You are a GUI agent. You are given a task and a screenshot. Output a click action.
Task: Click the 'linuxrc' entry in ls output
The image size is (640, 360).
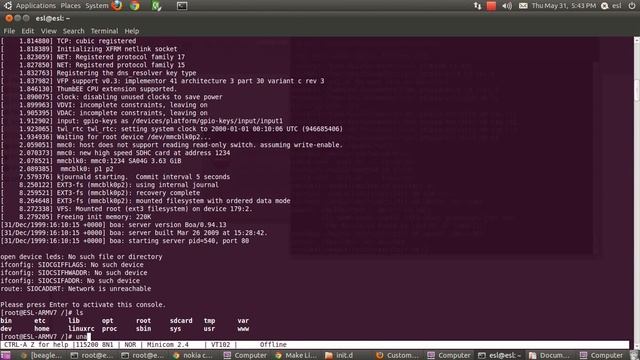tap(81, 329)
